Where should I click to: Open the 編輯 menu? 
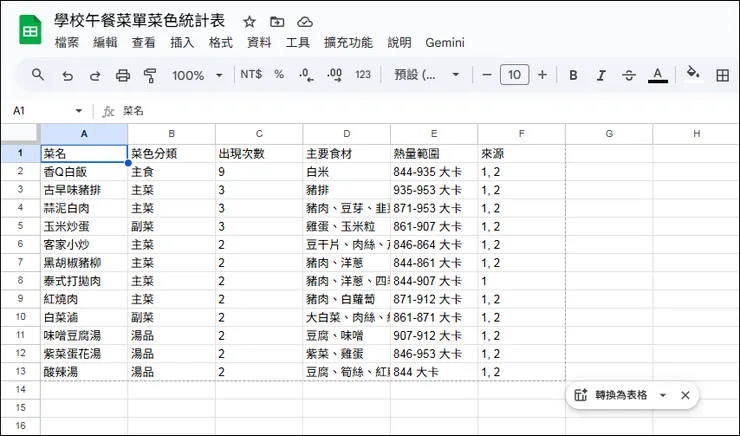(x=105, y=42)
